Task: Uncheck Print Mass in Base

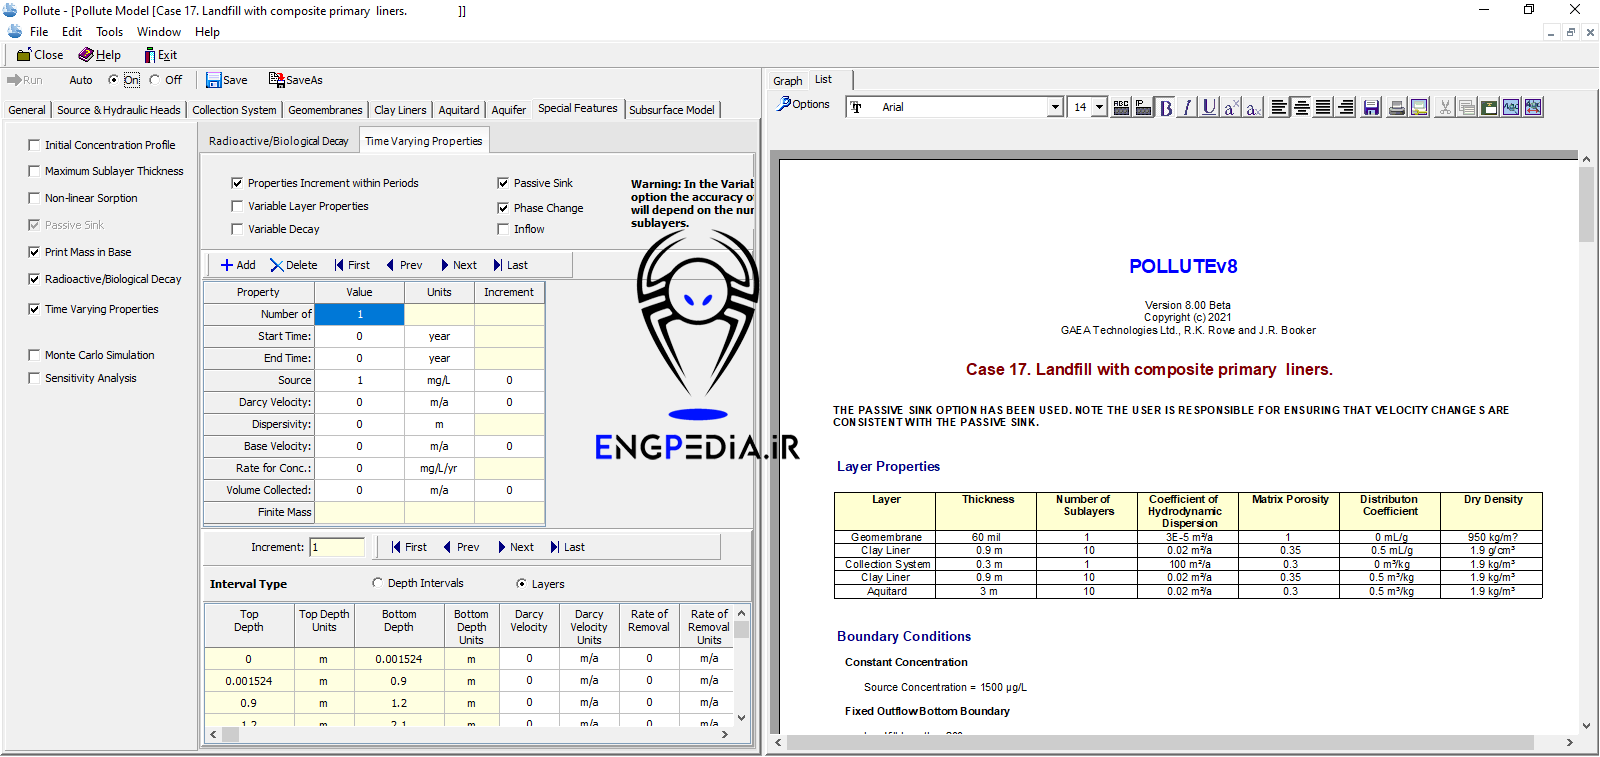Action: point(34,252)
